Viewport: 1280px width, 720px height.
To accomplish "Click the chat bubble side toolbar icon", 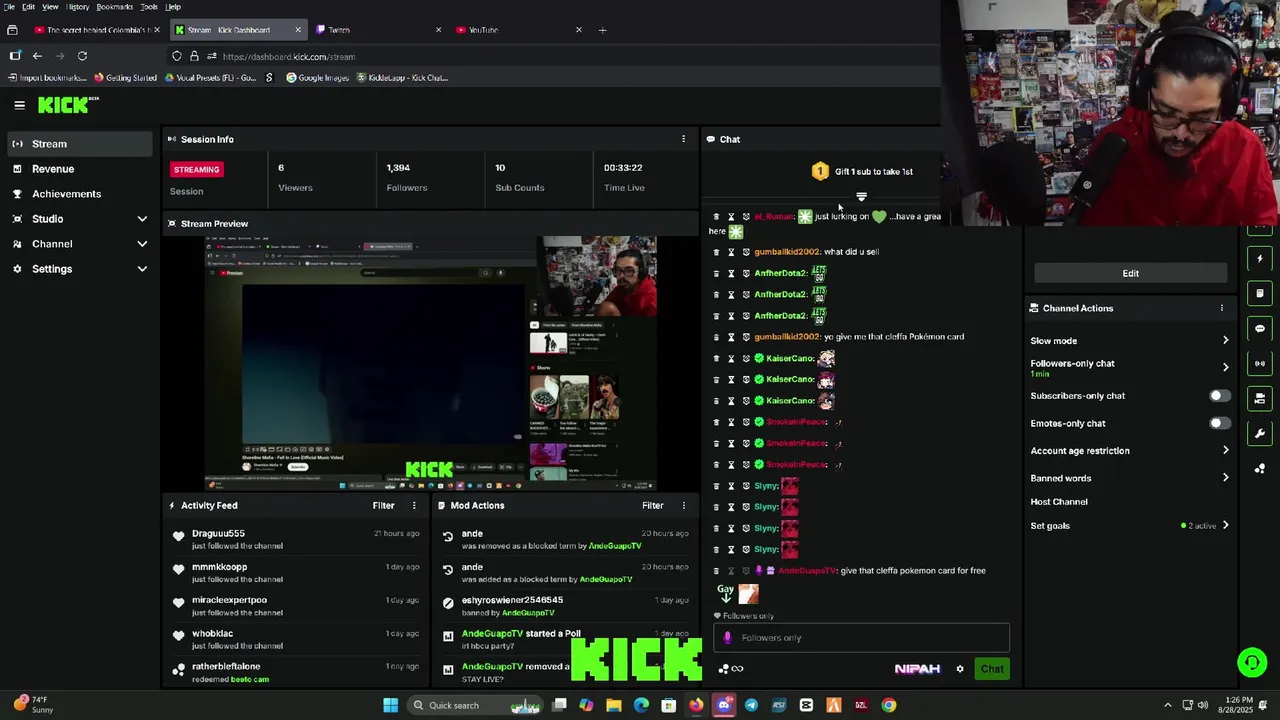I will coord(1260,328).
